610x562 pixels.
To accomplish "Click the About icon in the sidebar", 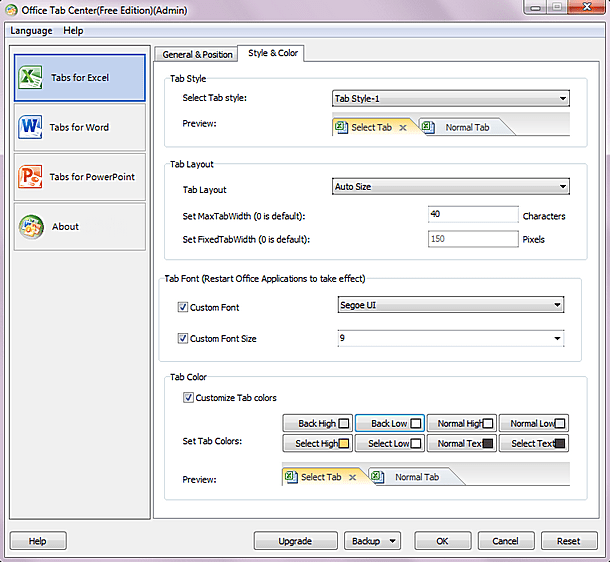I will click(31, 226).
